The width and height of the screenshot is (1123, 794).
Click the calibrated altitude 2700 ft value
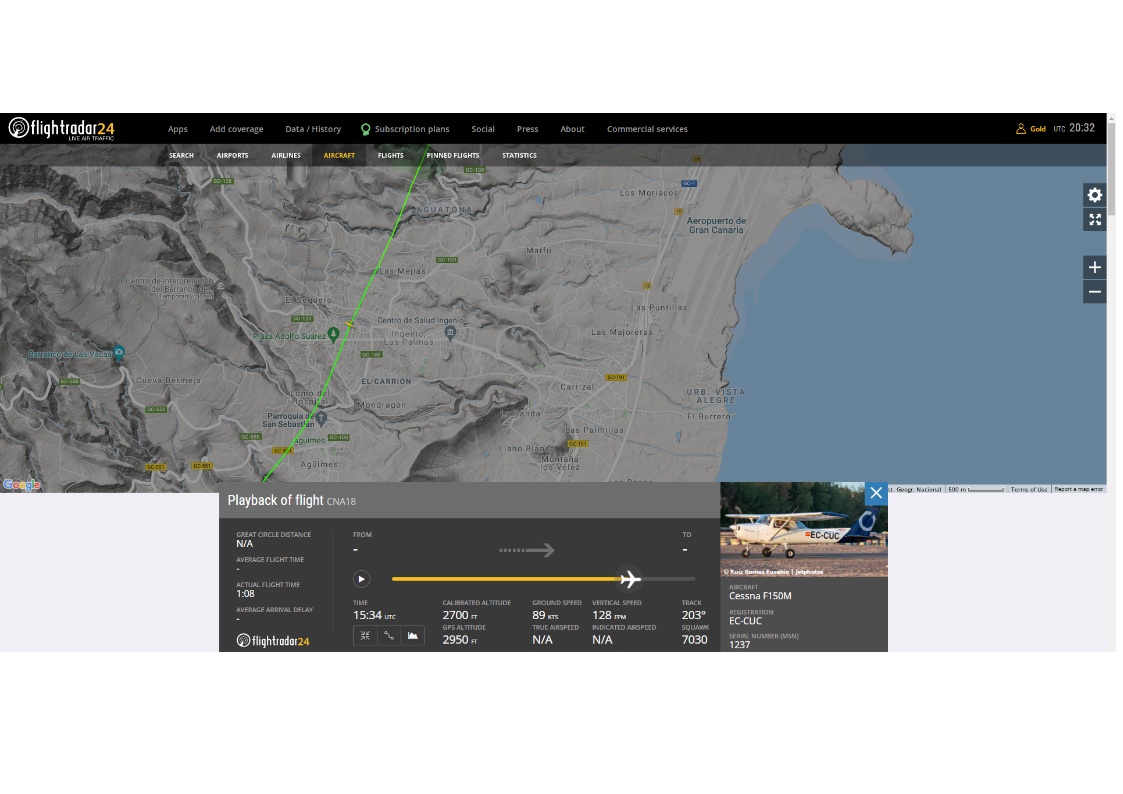[460, 615]
